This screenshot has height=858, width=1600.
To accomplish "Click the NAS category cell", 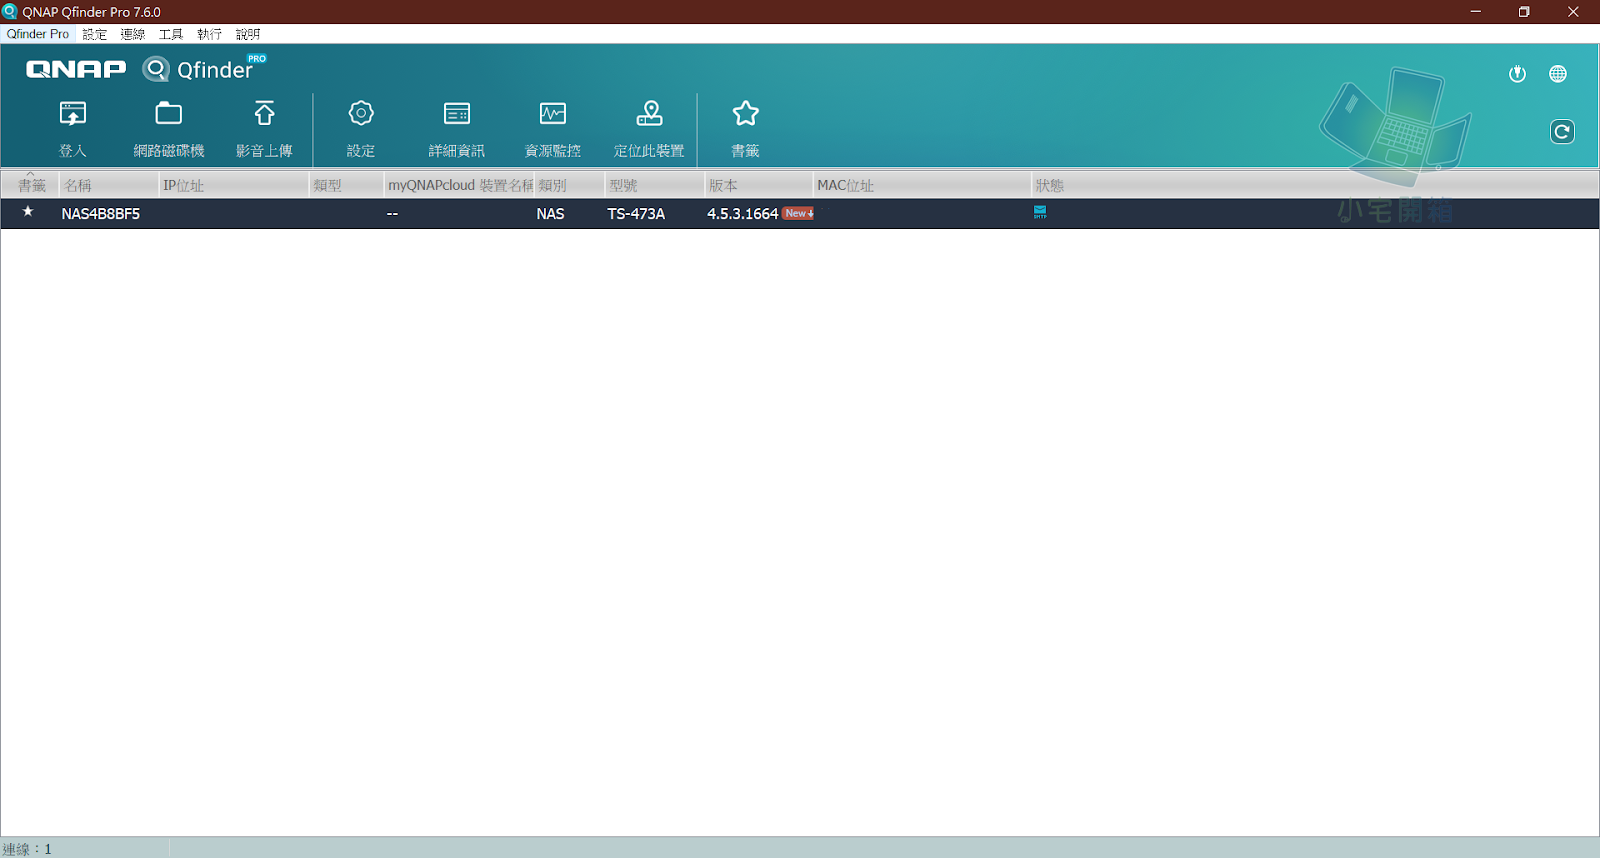I will (550, 214).
